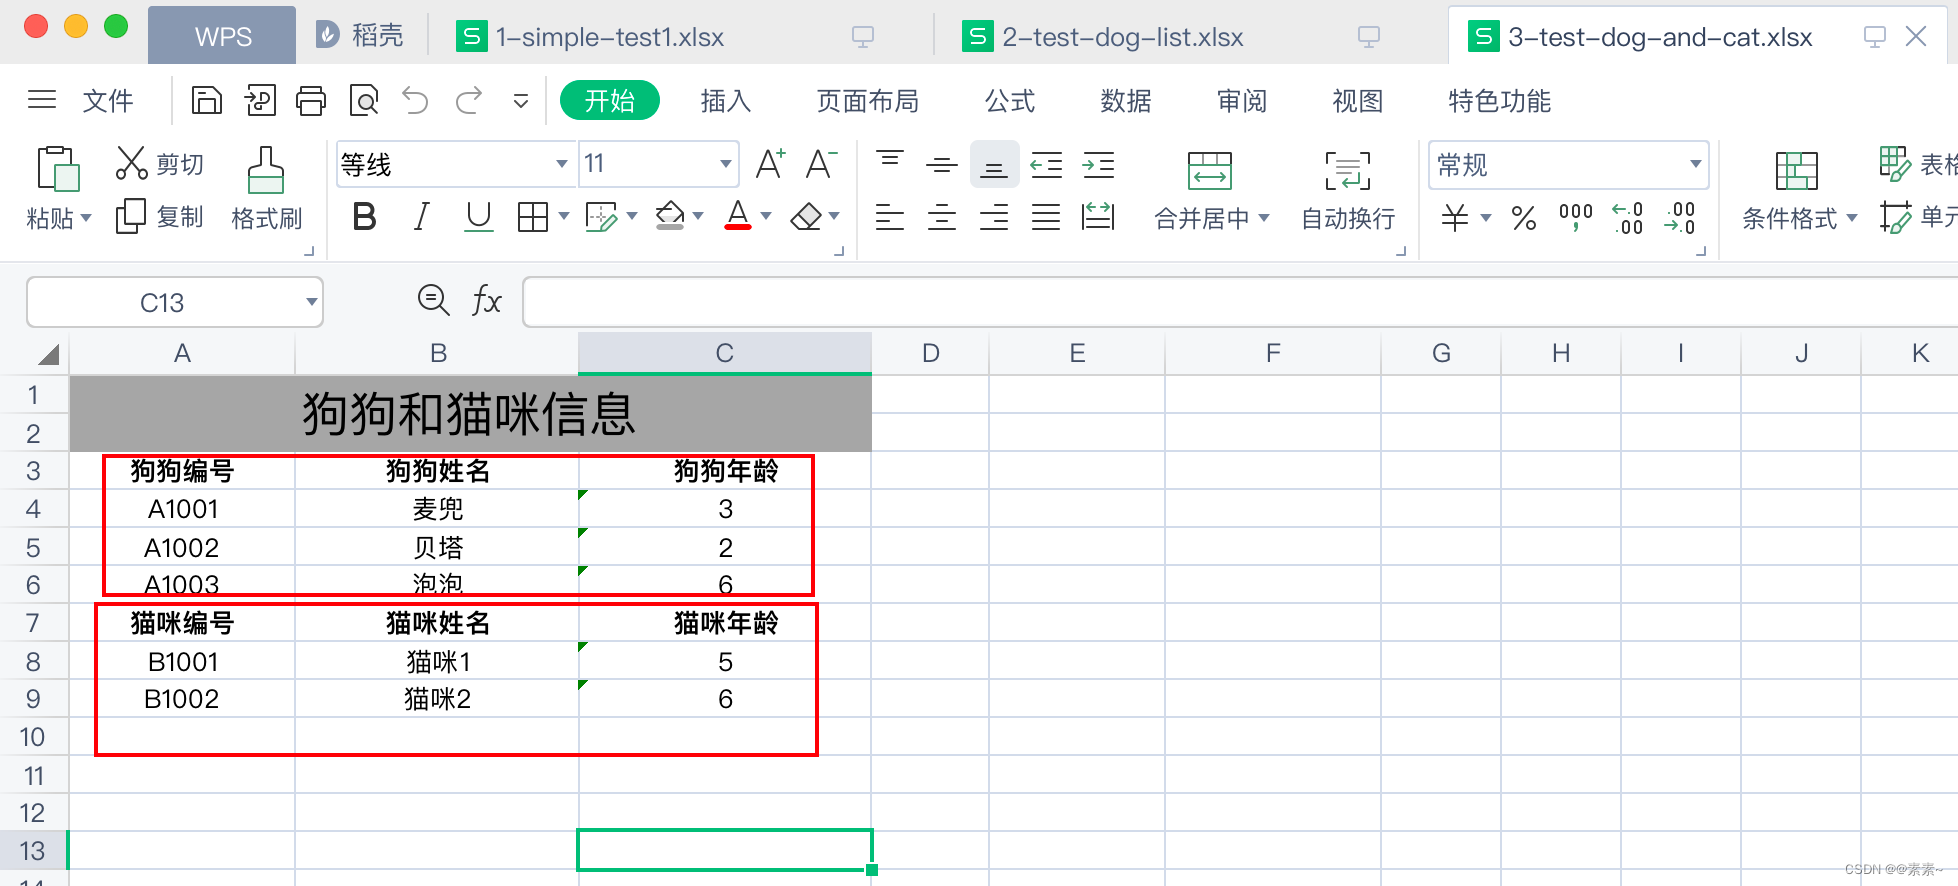Click the clear formatting eraser icon
This screenshot has height=886, width=1958.
tap(806, 217)
